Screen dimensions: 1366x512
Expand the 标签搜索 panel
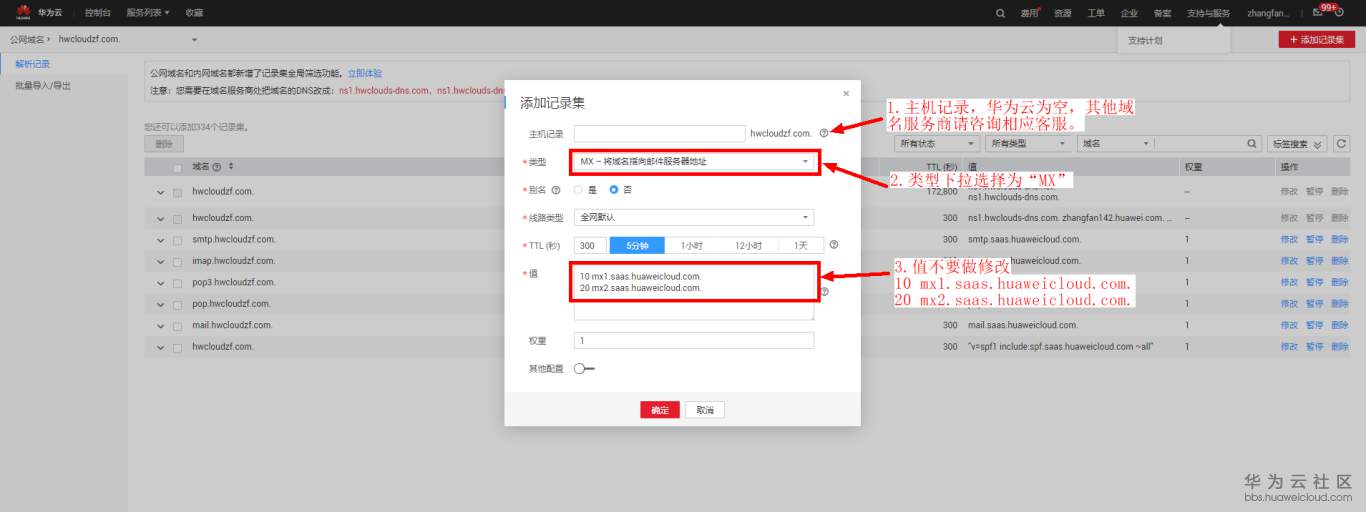(x=1297, y=144)
